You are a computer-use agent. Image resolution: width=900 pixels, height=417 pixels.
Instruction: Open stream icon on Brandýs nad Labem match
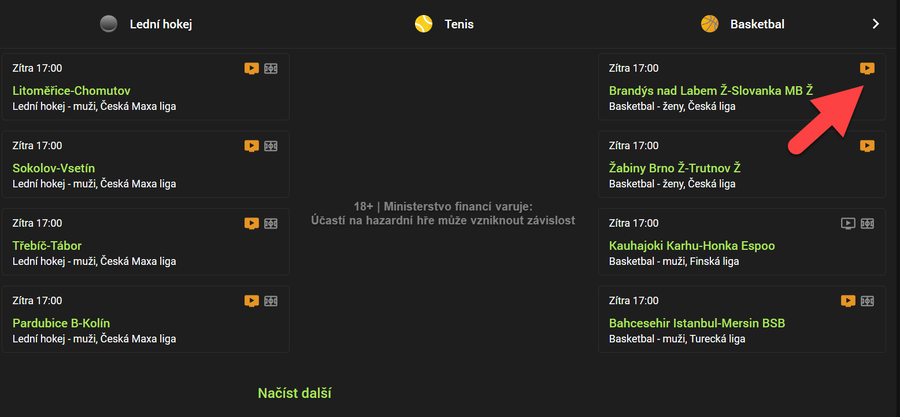click(867, 68)
